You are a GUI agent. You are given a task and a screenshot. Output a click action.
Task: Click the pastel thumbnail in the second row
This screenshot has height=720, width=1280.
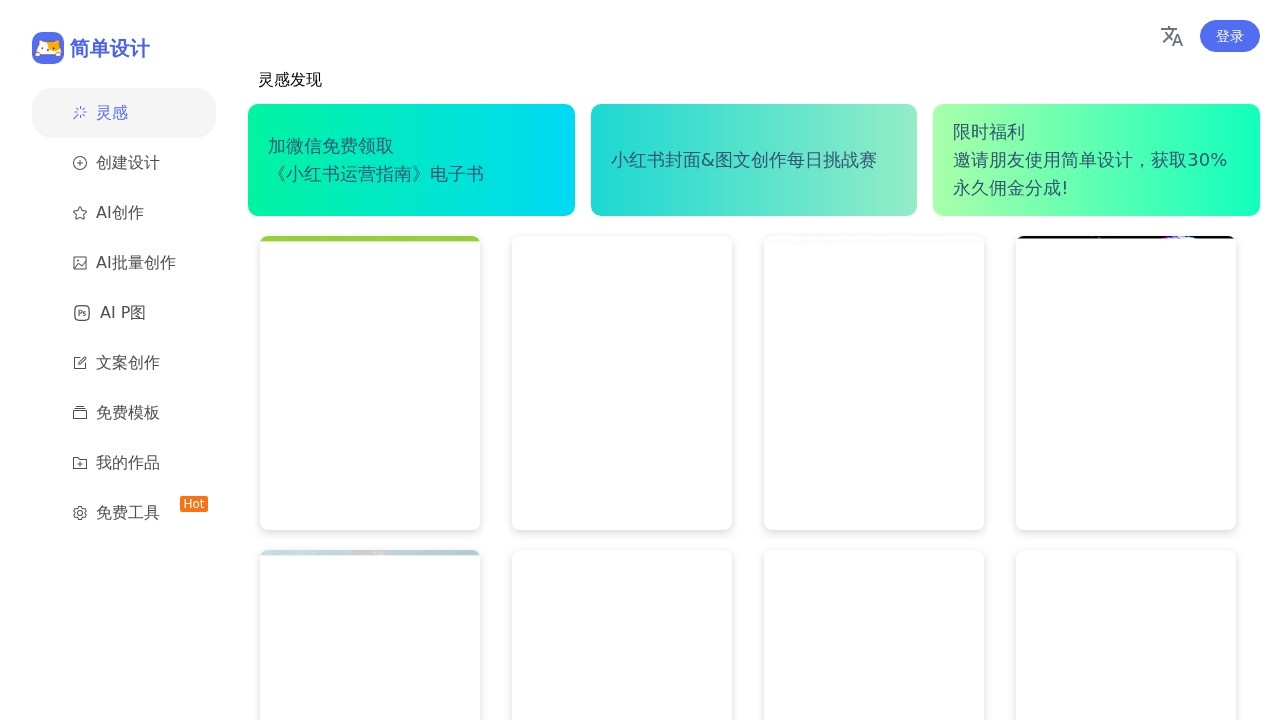(x=370, y=635)
